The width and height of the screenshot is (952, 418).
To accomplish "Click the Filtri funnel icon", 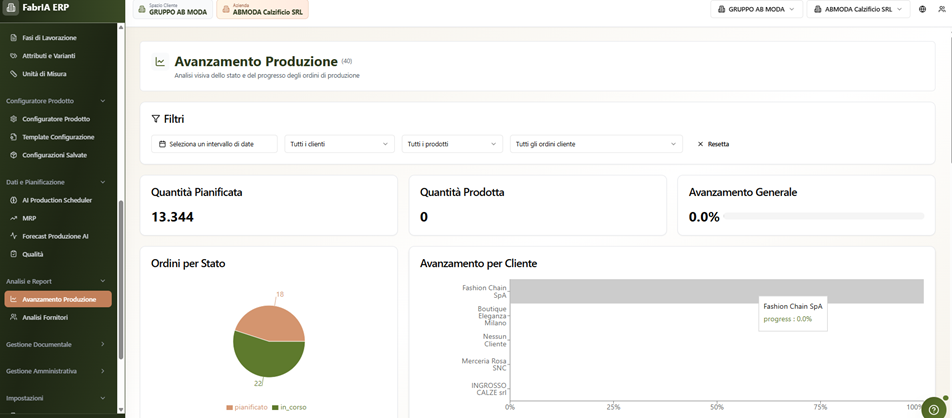I will 155,119.
